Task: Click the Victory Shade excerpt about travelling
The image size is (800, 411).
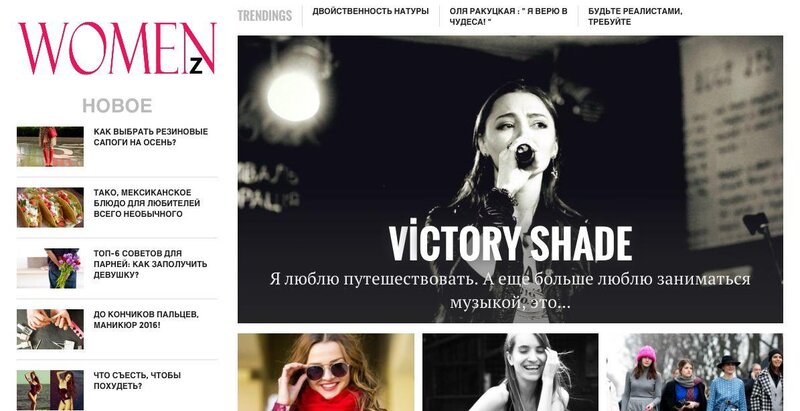Action: click(x=510, y=291)
